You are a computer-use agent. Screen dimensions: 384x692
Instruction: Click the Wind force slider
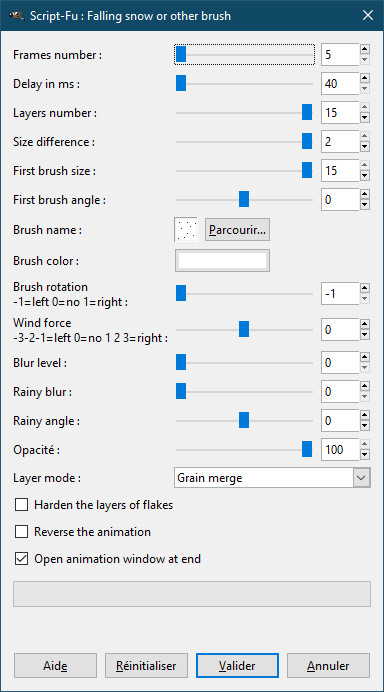[245, 329]
